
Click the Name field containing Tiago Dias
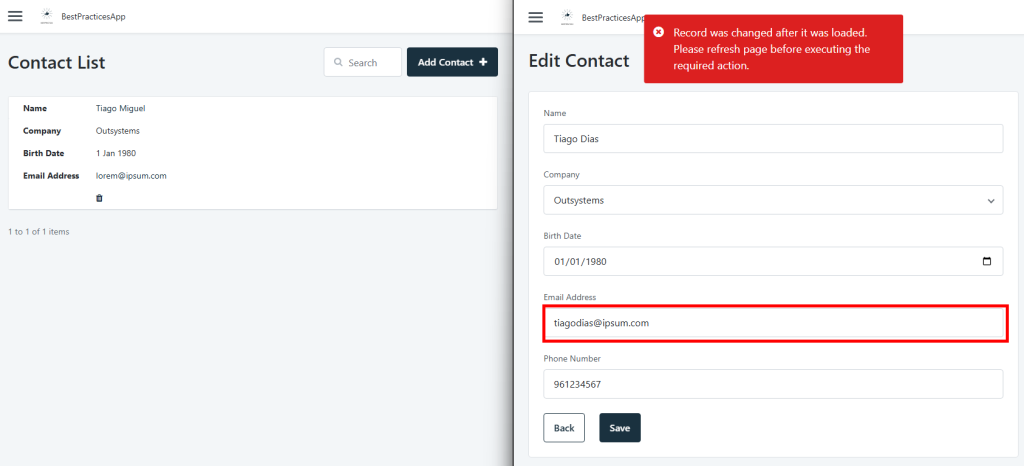773,138
